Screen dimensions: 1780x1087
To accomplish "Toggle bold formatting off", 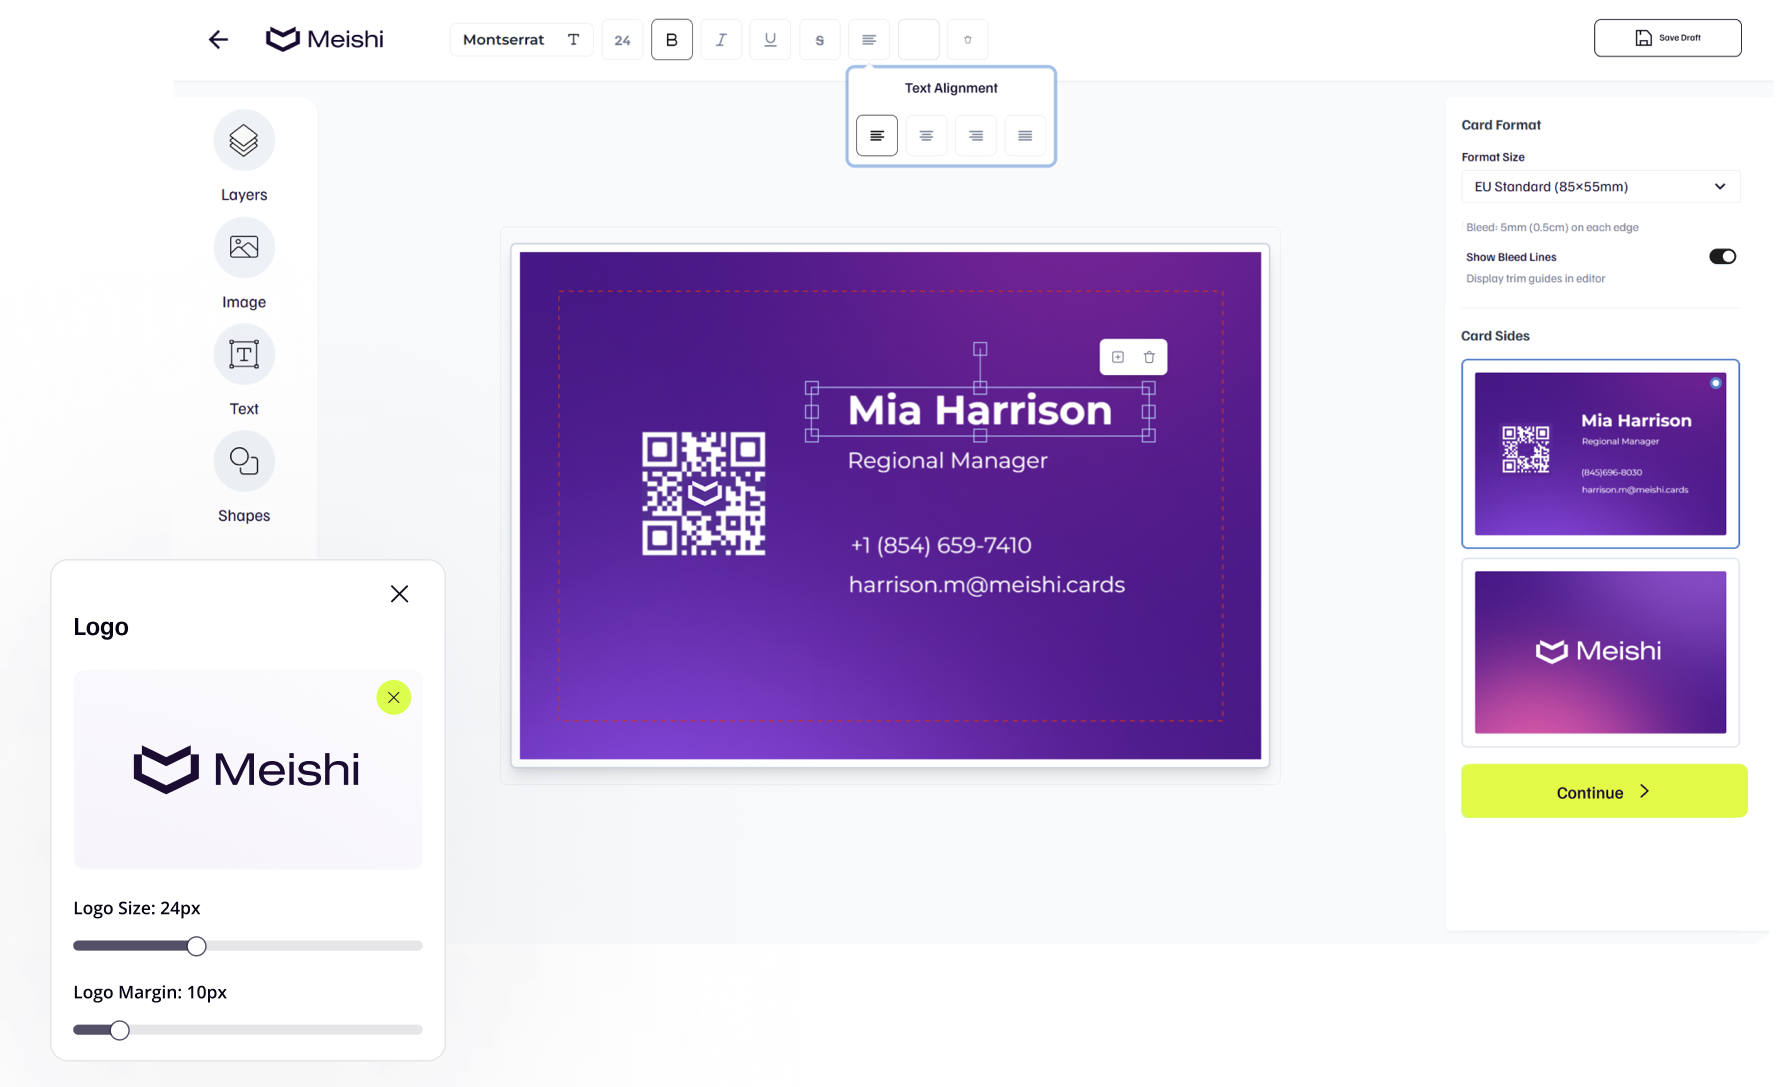I will [671, 39].
